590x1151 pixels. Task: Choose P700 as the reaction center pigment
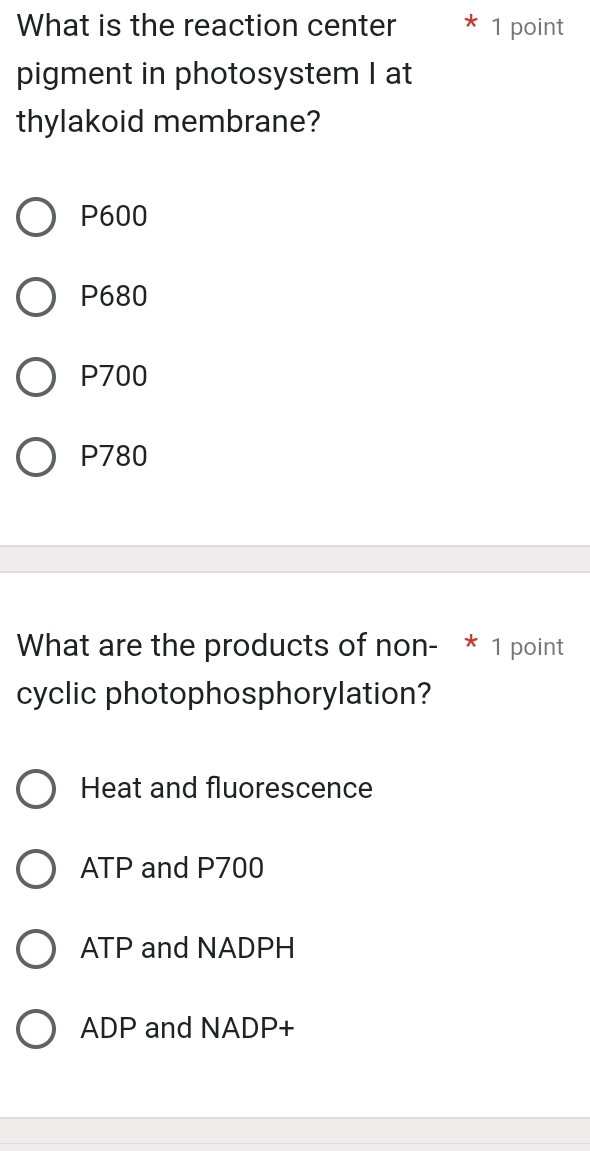35,377
